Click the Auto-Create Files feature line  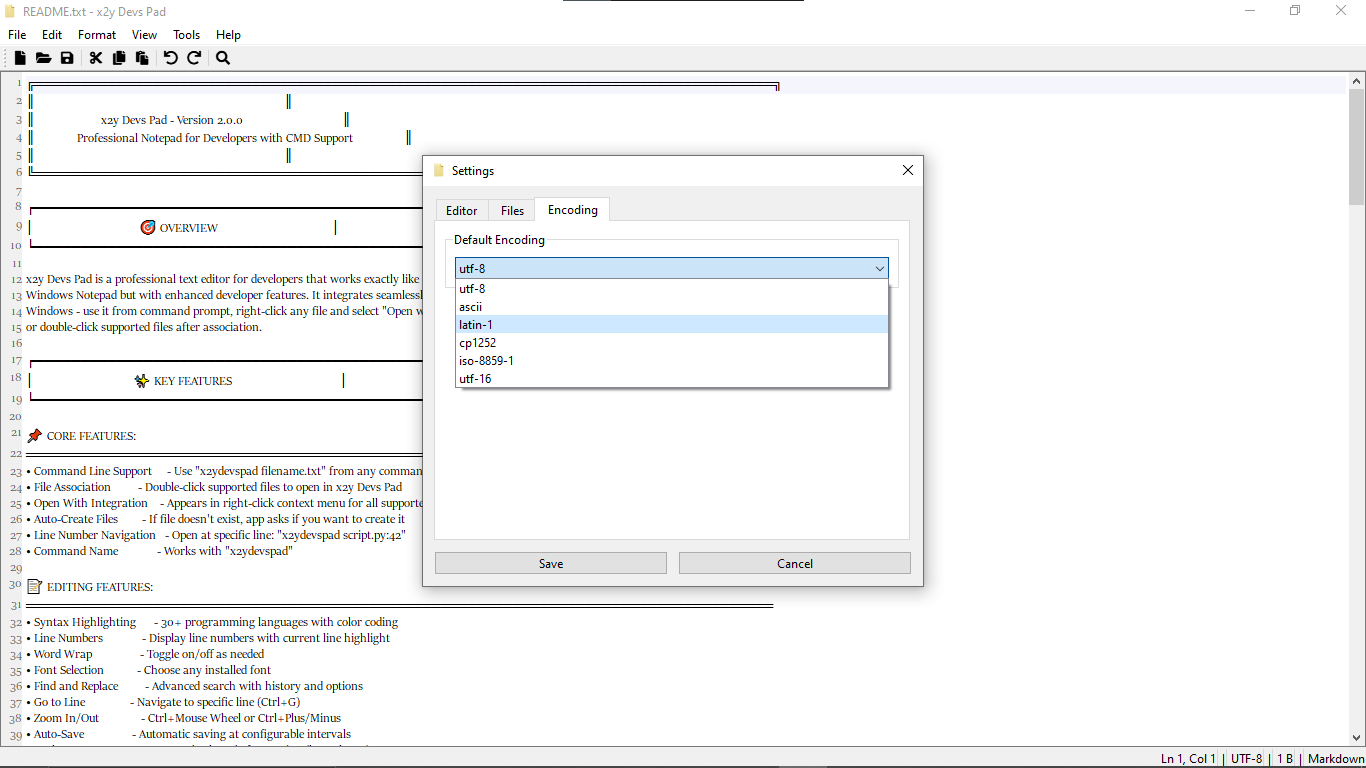(x=215, y=519)
